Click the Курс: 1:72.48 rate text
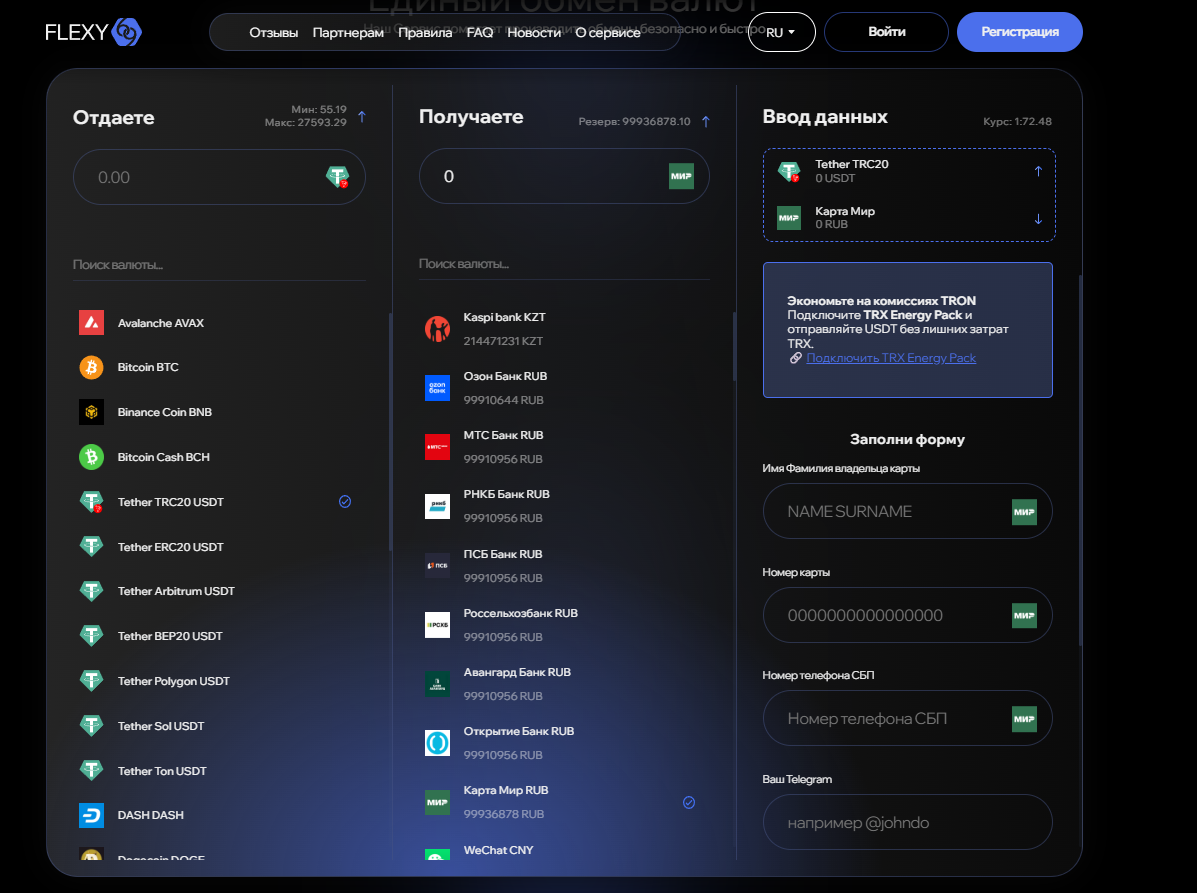The width and height of the screenshot is (1197, 893). tap(1018, 121)
